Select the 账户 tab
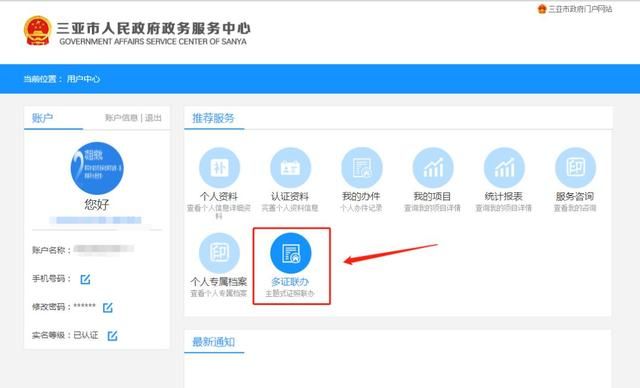The image size is (640, 388). coord(42,118)
